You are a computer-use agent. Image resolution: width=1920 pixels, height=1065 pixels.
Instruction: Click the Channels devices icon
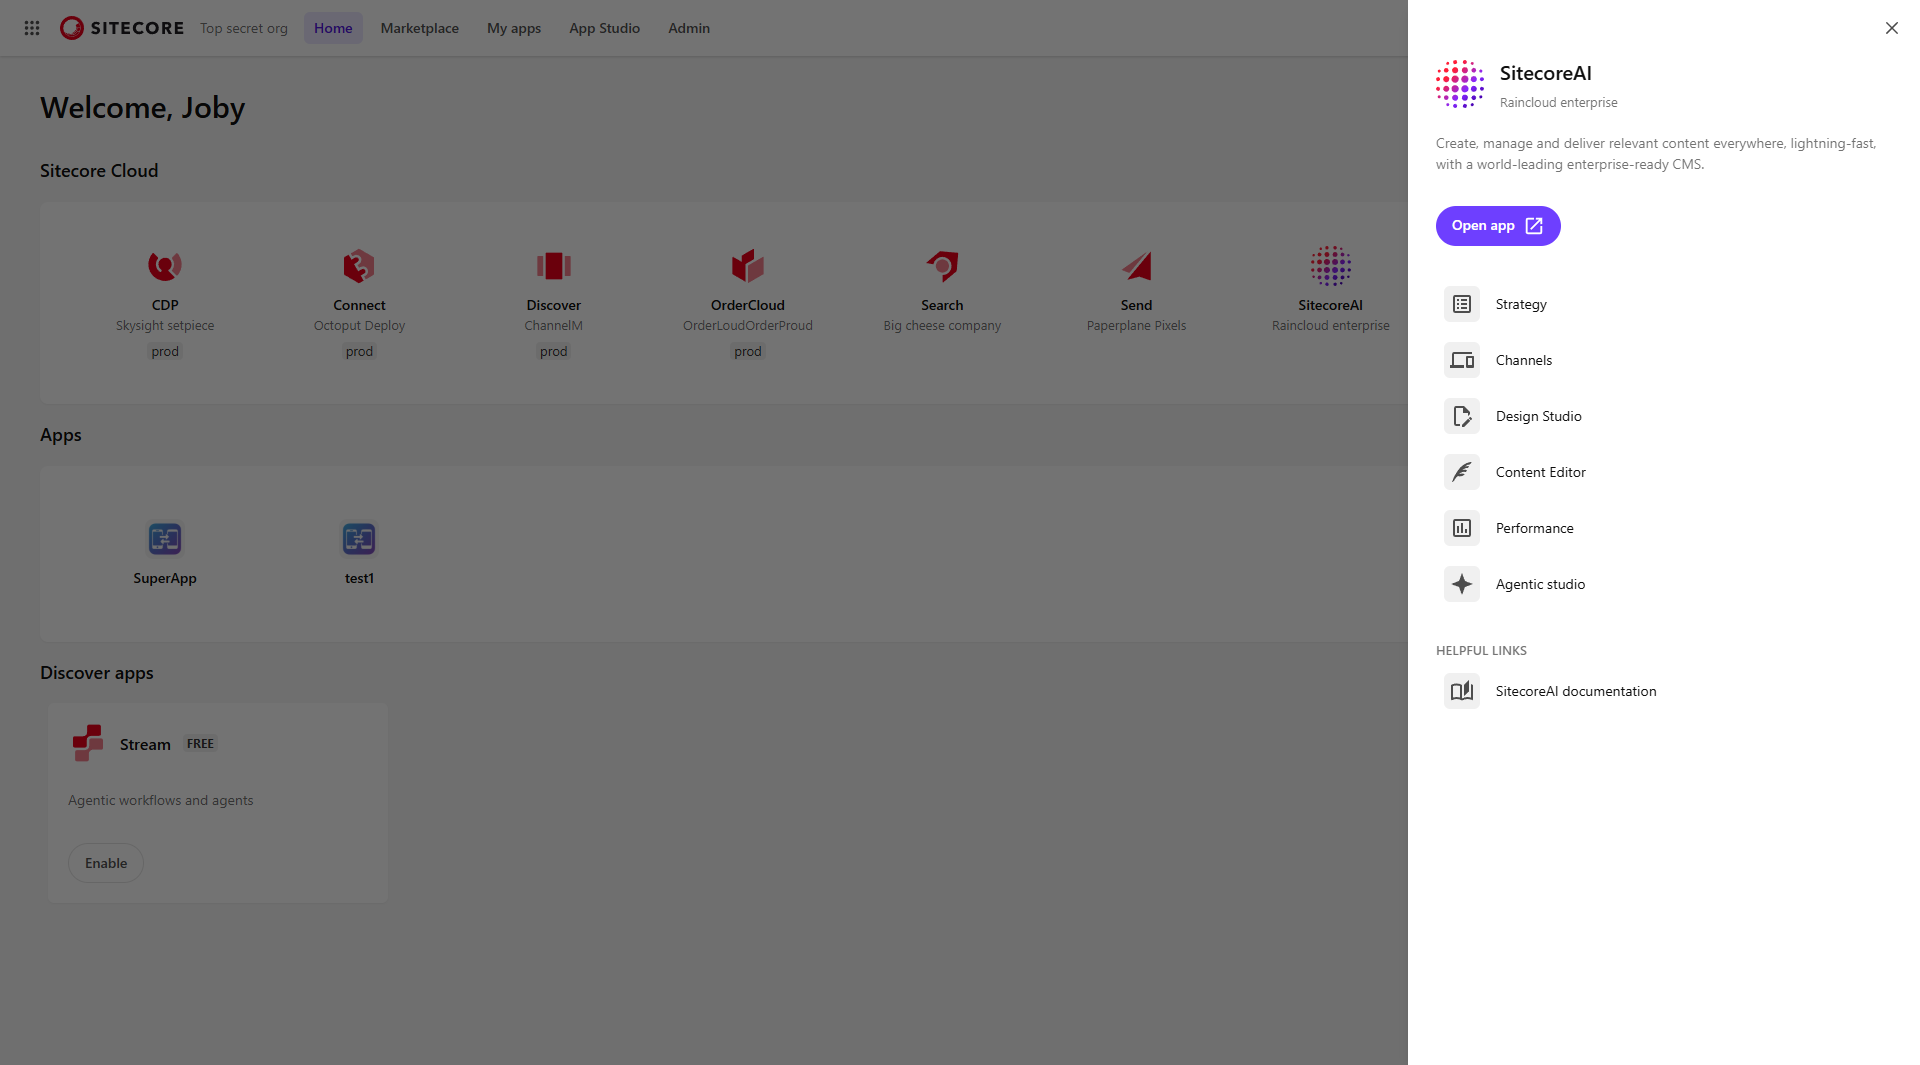click(1462, 360)
